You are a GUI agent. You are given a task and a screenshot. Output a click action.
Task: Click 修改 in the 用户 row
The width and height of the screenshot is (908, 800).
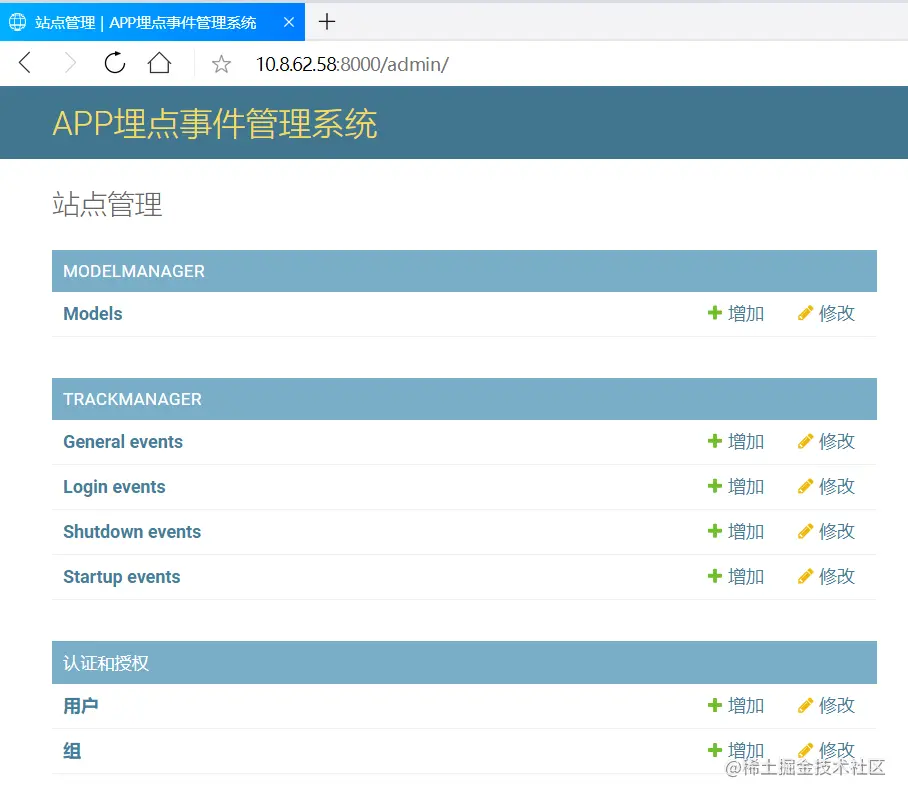826,706
